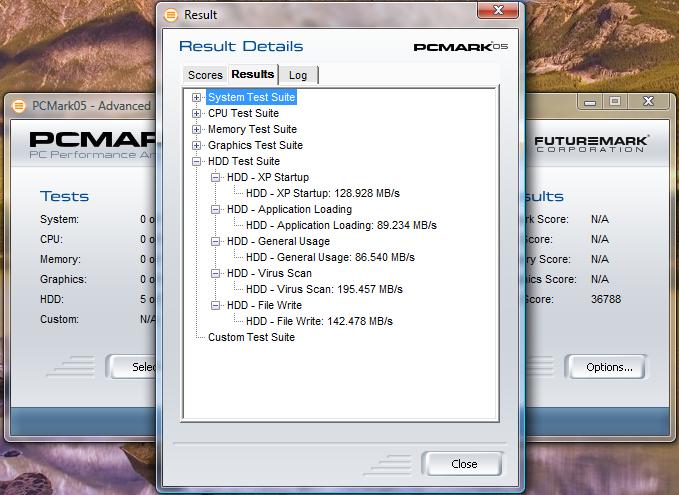Expand the CPU Test Suite node
The image size is (679, 495).
coord(196,113)
